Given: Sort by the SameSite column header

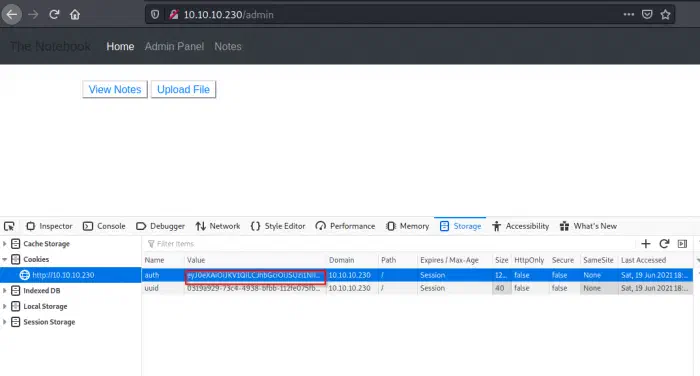Looking at the screenshot, I should coord(599,260).
